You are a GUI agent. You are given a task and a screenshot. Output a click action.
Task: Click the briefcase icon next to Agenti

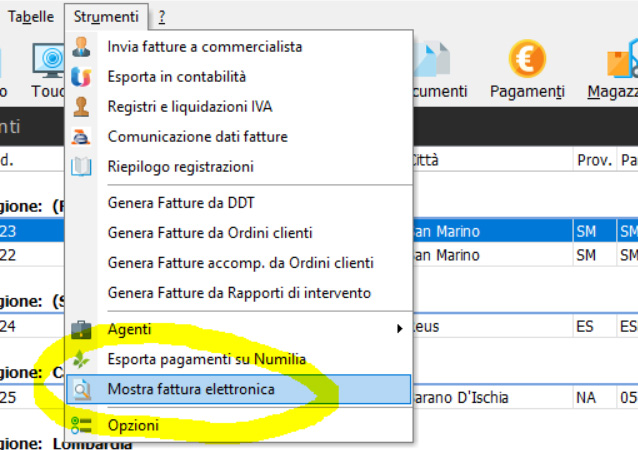[81, 329]
